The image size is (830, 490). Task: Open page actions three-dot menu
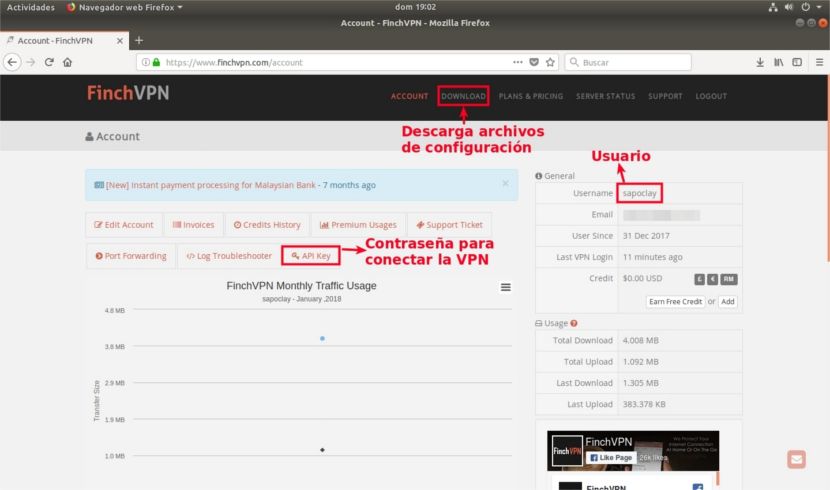point(518,62)
